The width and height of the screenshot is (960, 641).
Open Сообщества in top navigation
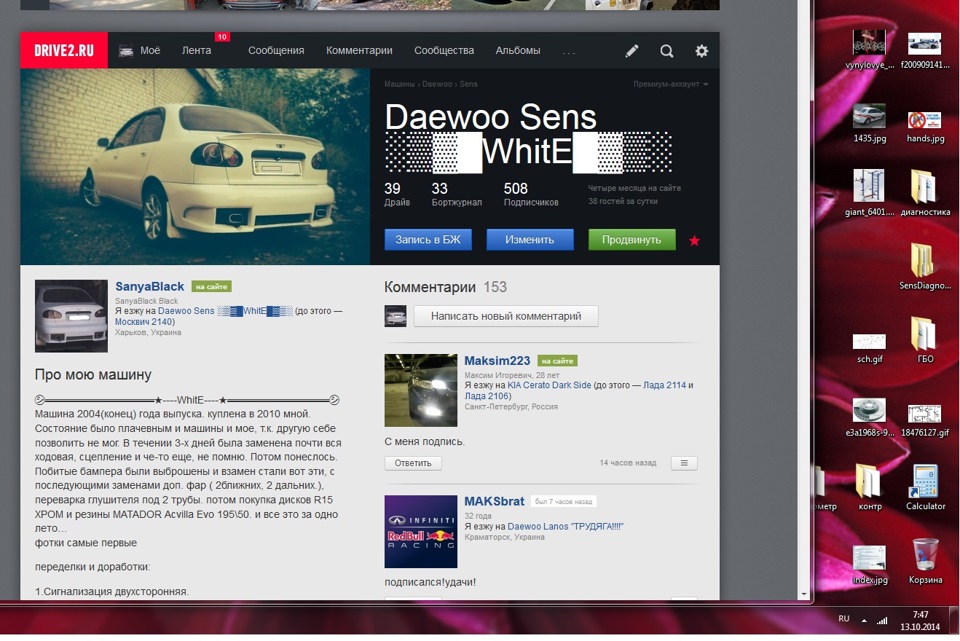point(444,51)
